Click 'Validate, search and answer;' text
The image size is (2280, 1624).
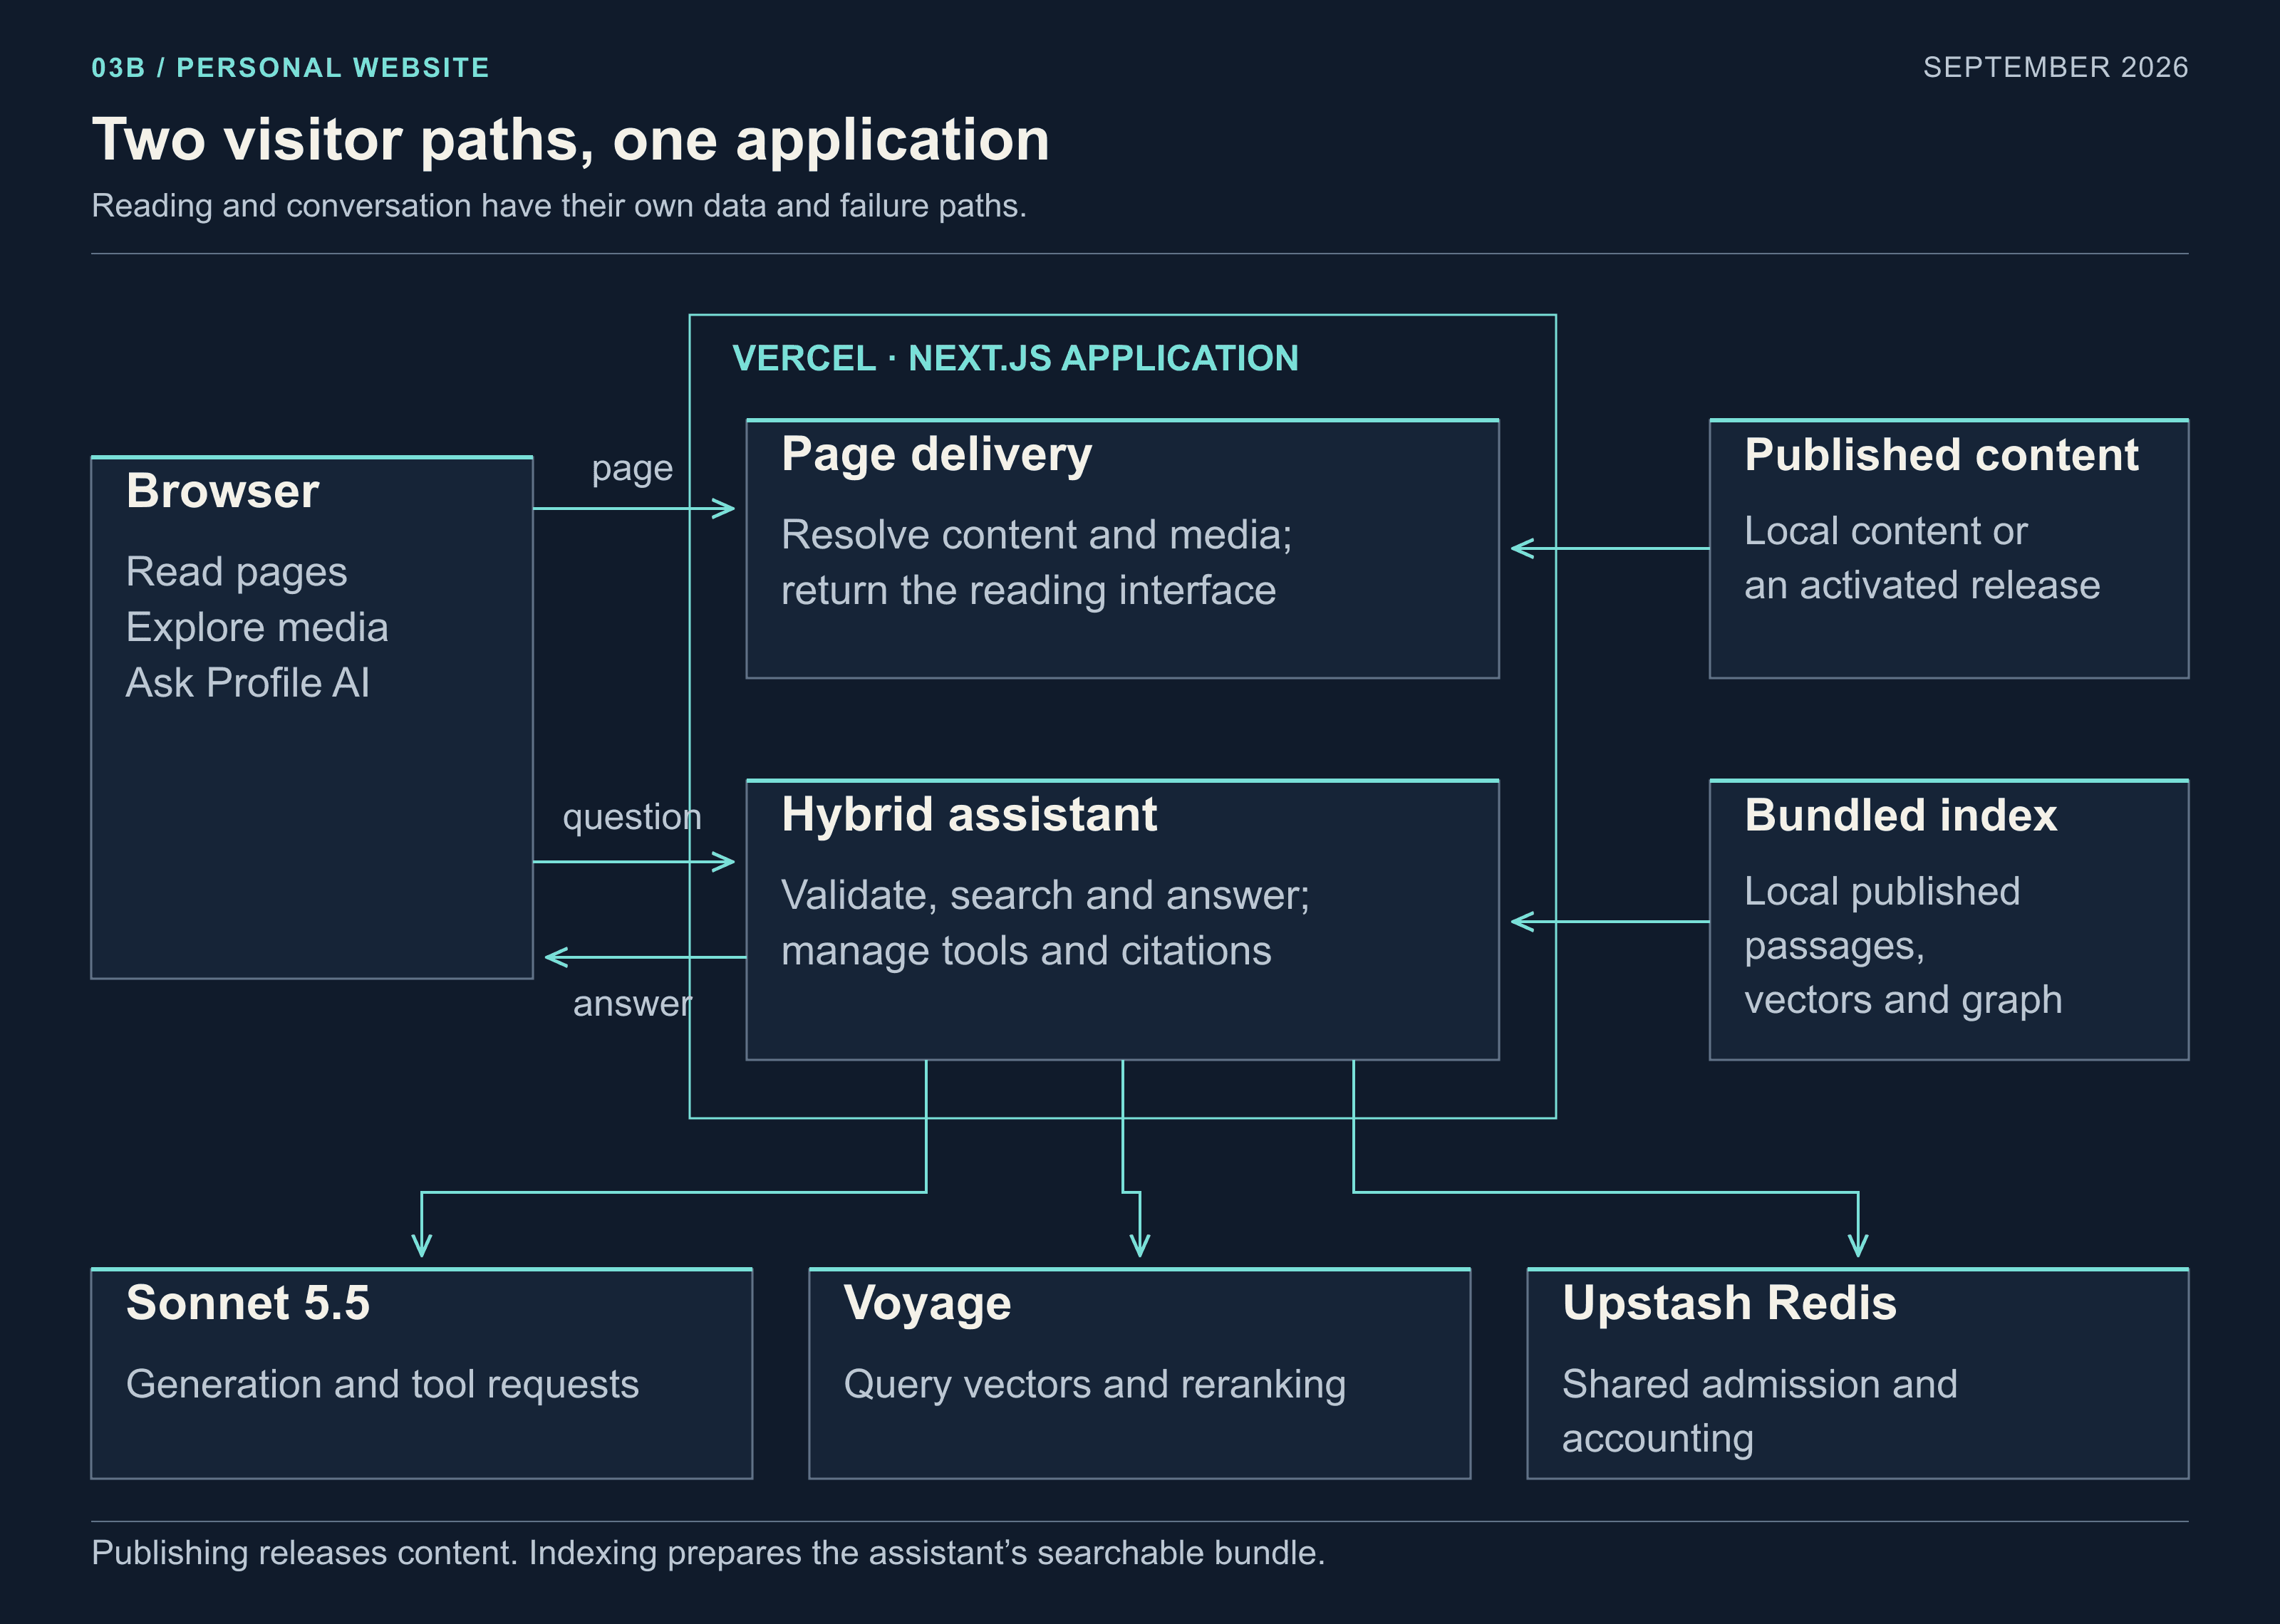(1045, 895)
